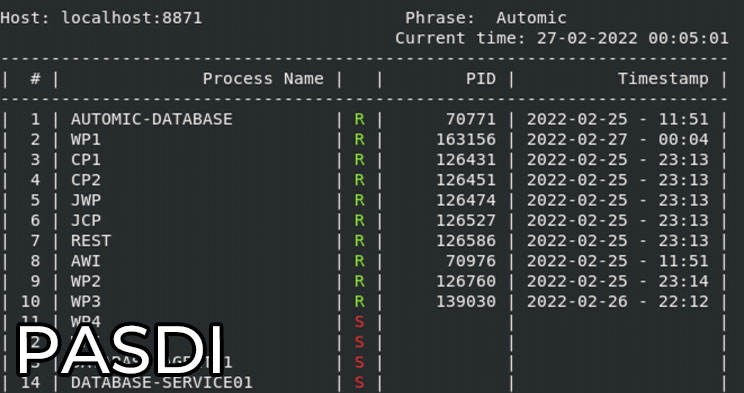Click the Current time value
Screen dimensions: 744x393
tap(633, 38)
